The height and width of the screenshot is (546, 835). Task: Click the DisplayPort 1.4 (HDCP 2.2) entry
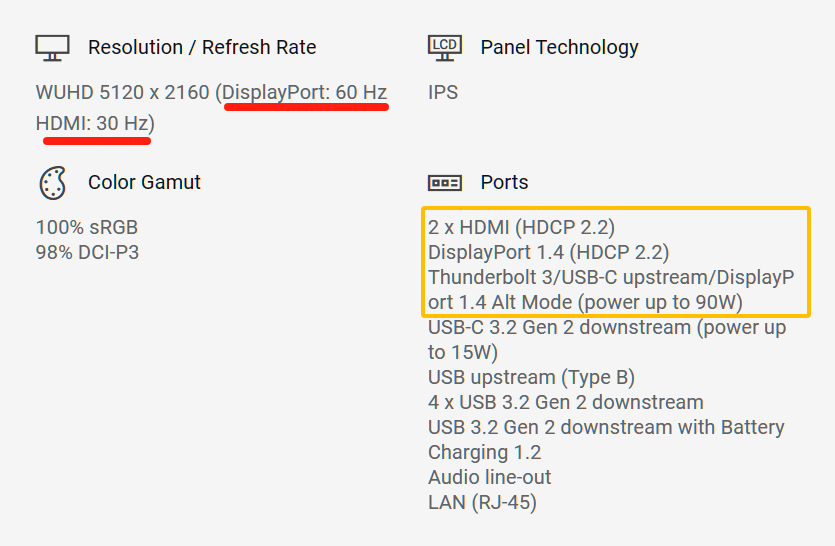click(549, 252)
